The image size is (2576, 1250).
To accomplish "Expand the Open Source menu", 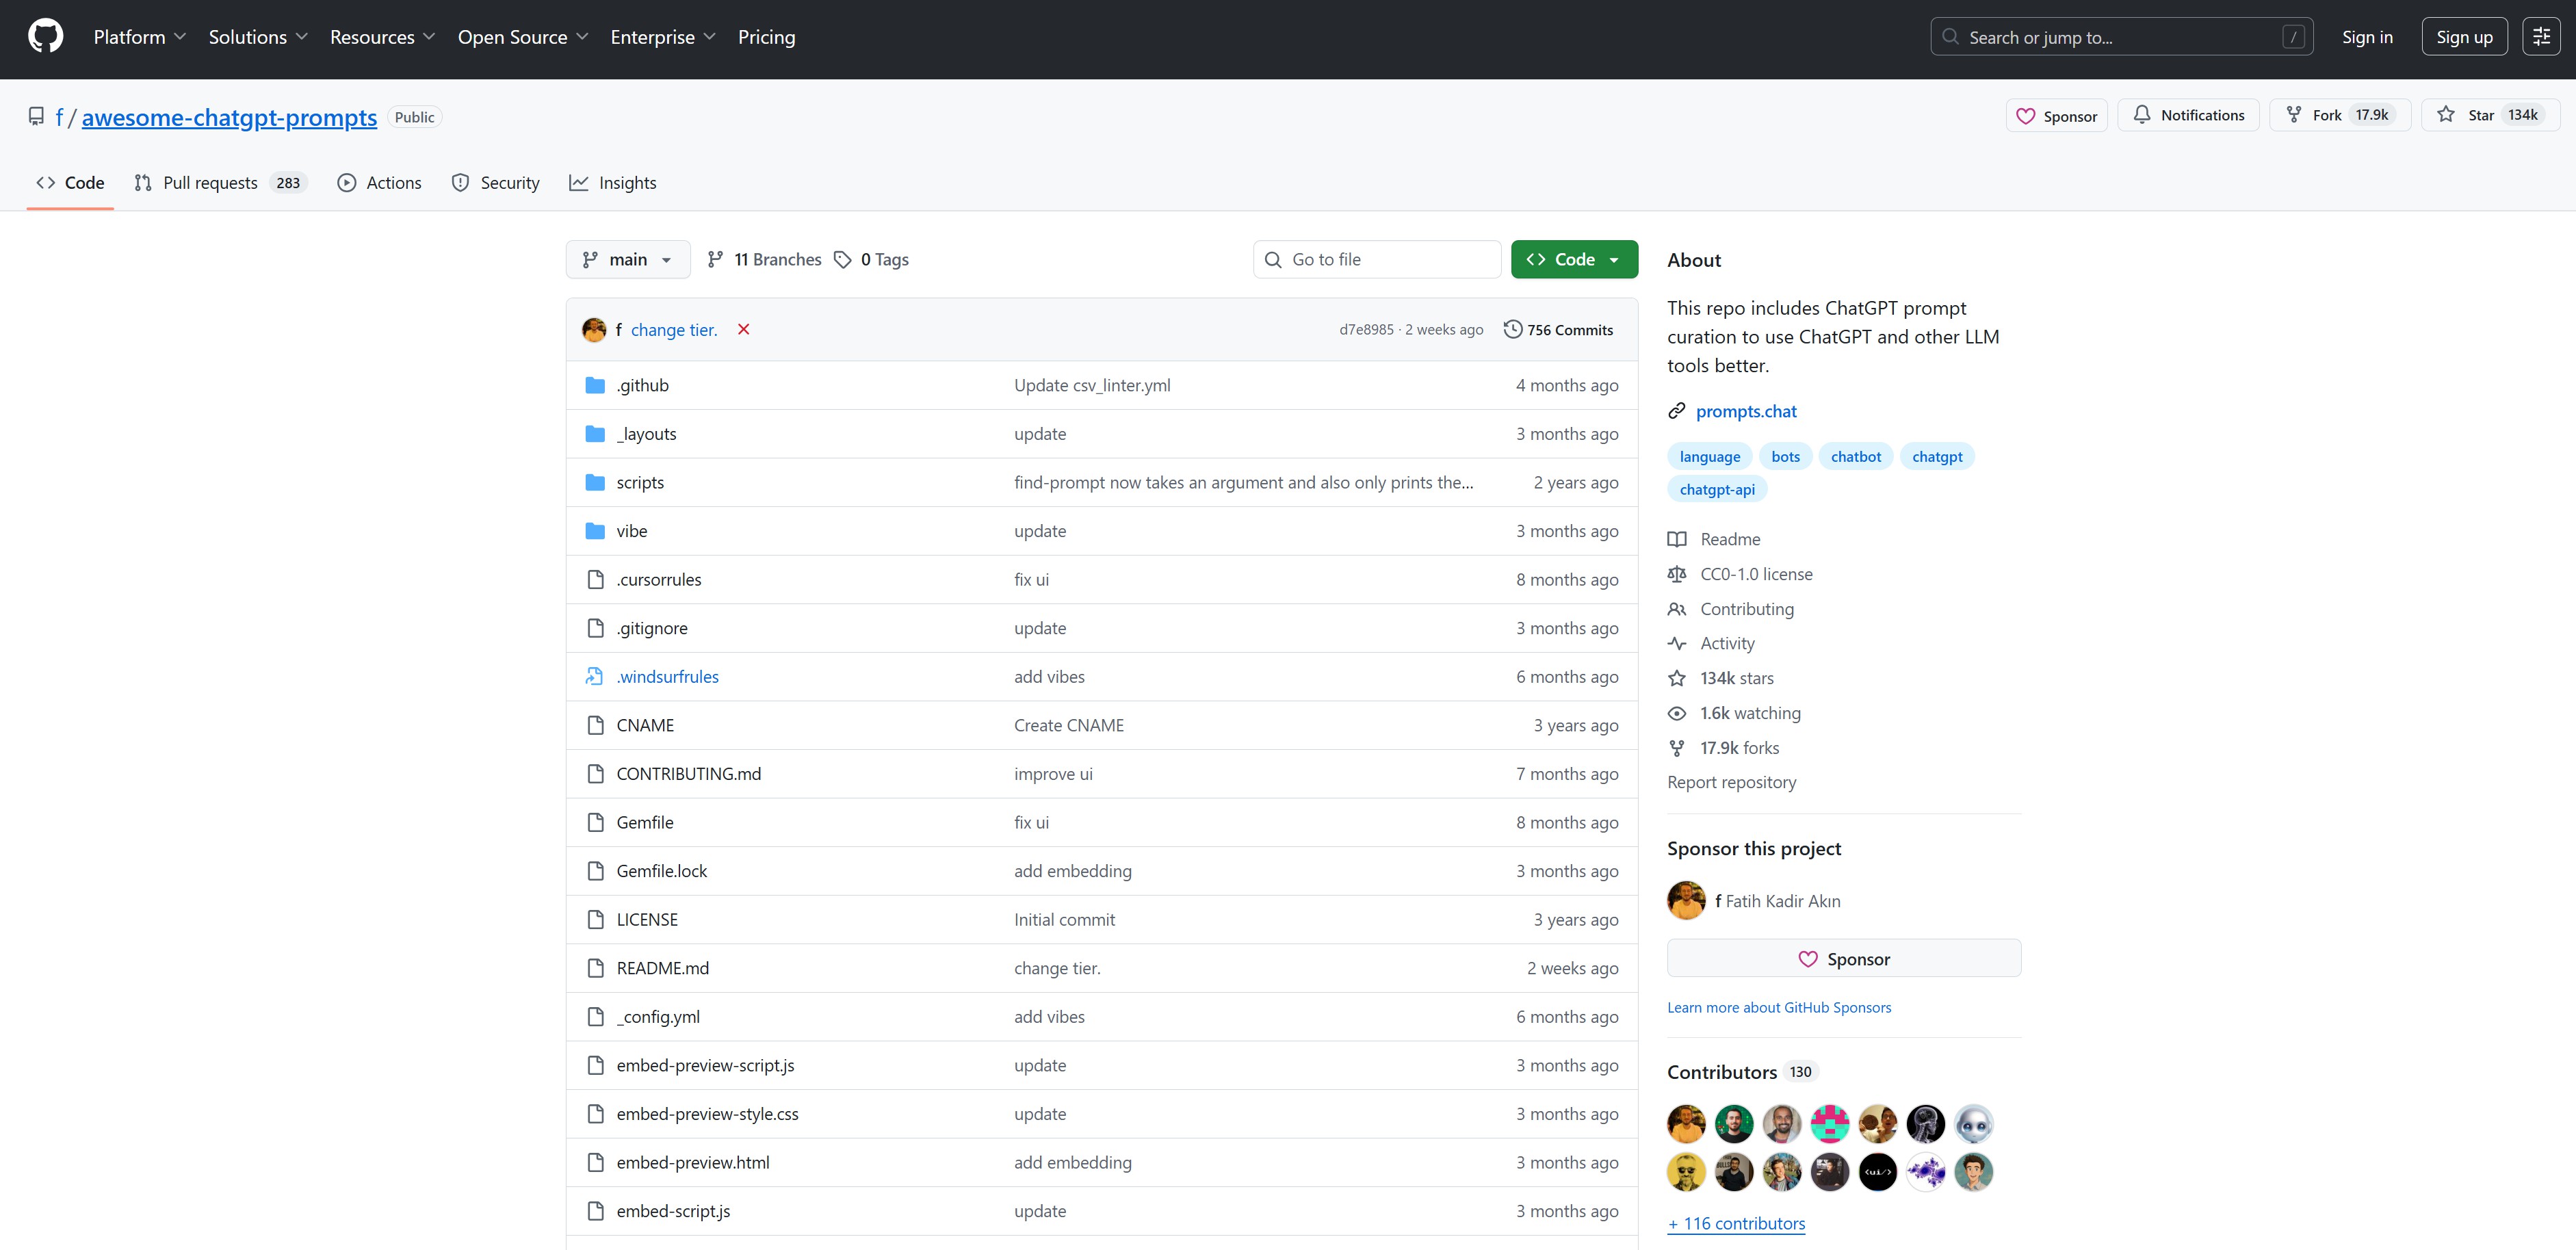I will point(523,37).
